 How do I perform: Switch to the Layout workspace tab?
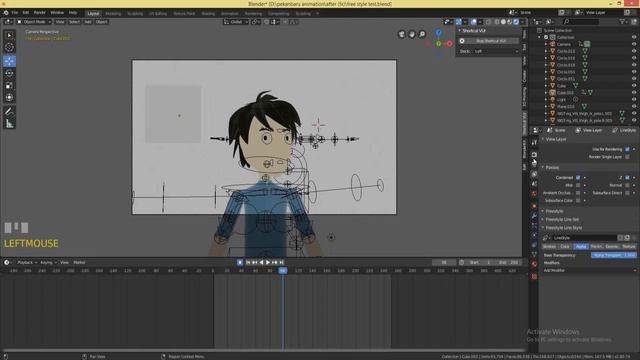93,13
